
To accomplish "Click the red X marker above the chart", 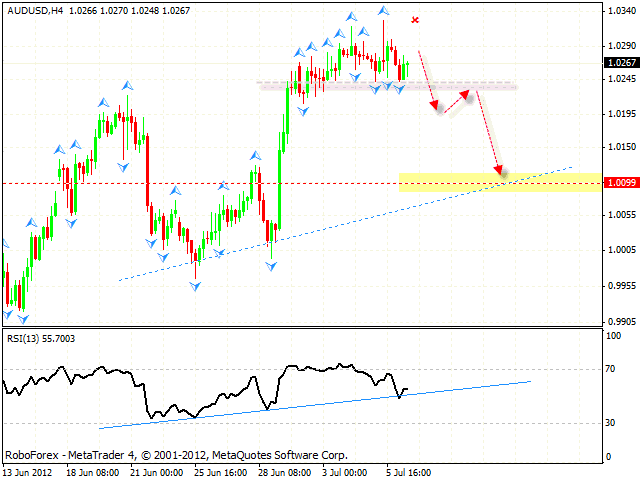I will [x=415, y=19].
